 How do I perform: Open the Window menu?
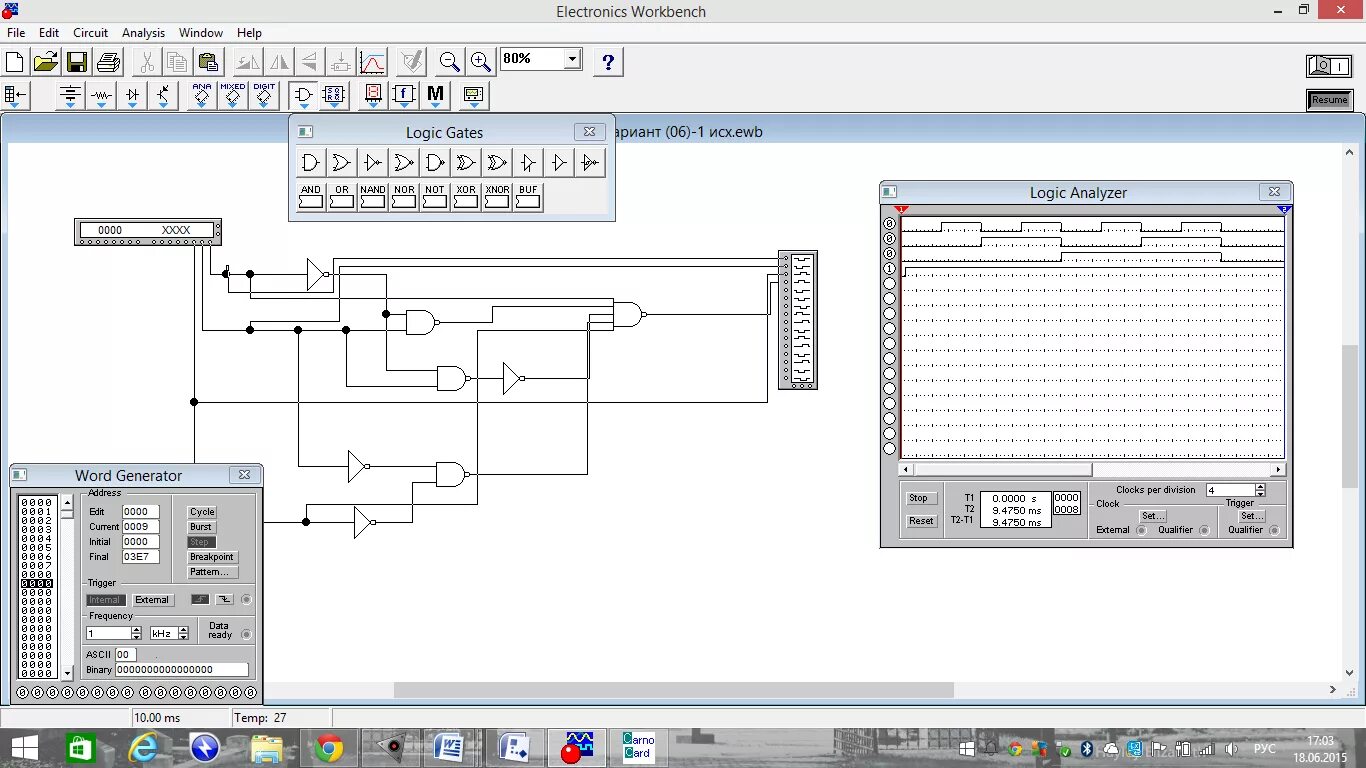click(201, 33)
